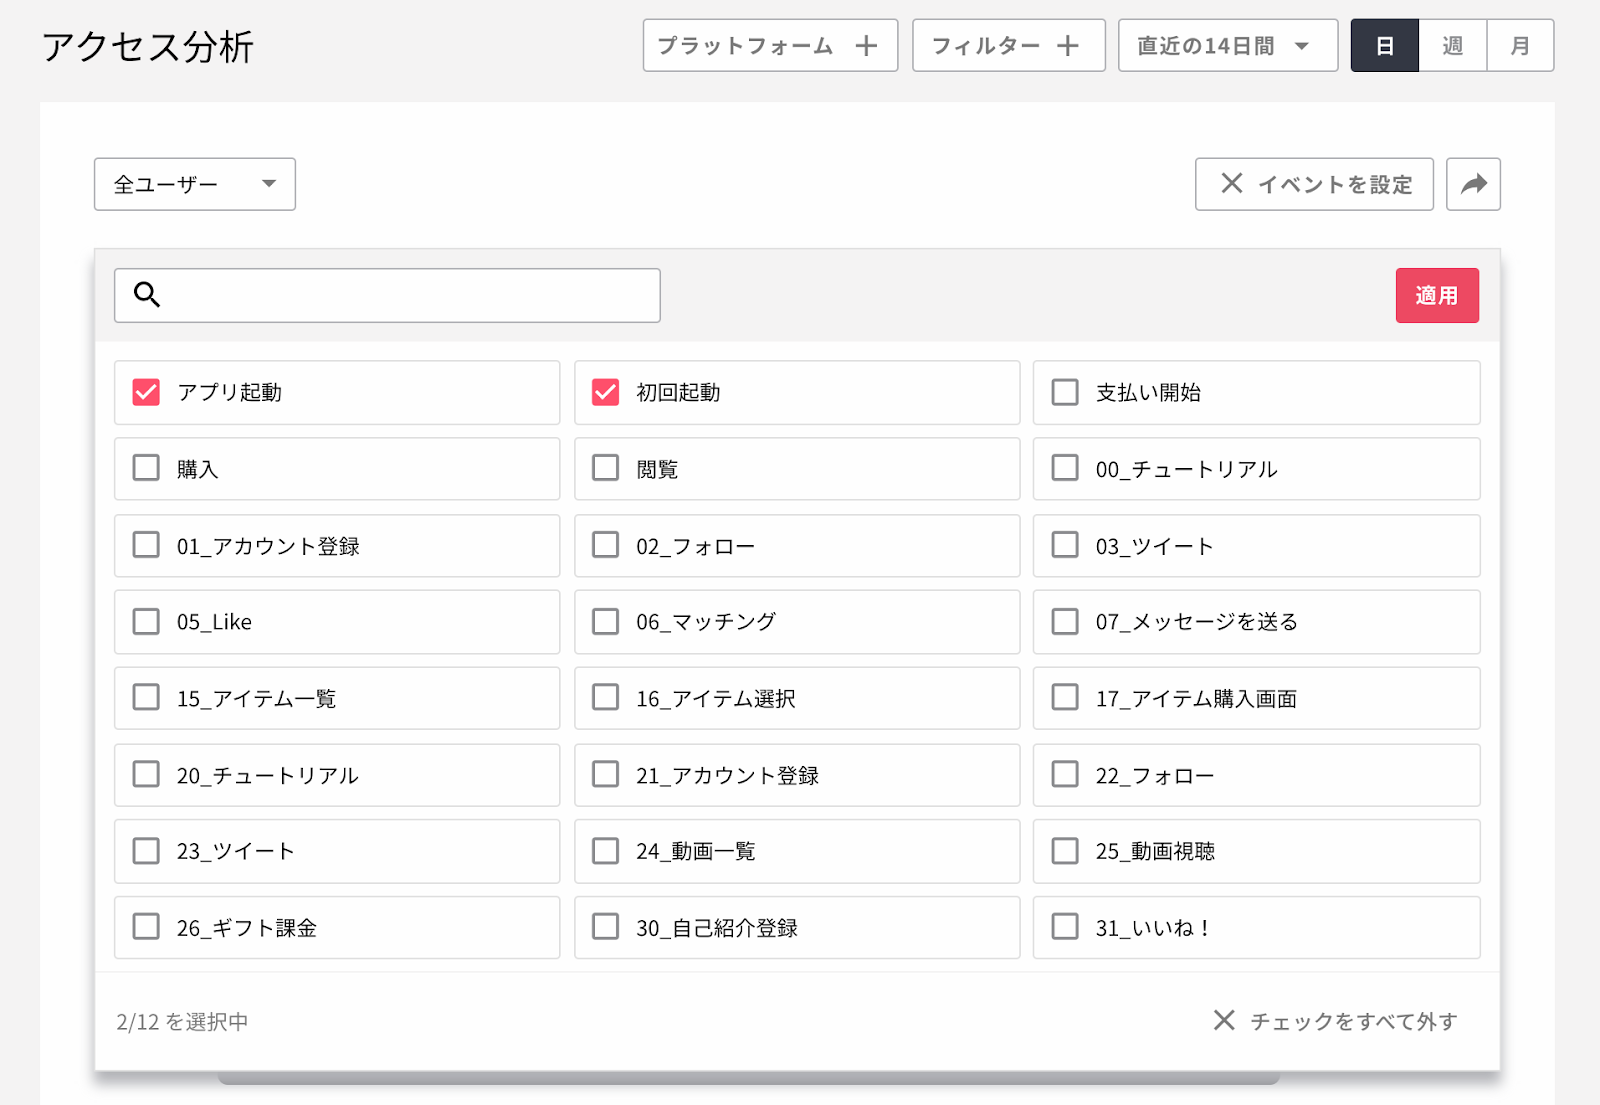Click the X icon on イベントを設定
Viewport: 1600px width, 1105px height.
(1231, 184)
